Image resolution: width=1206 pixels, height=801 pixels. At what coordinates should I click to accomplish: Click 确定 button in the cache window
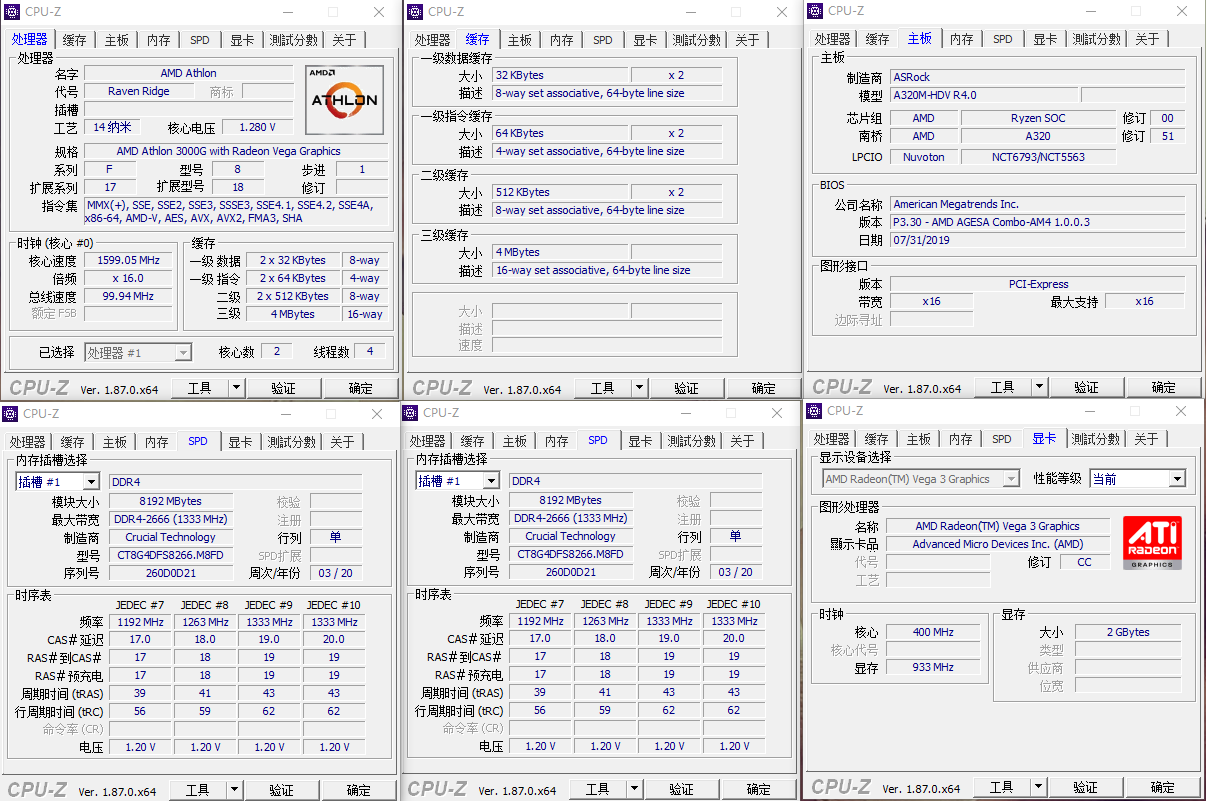coord(764,388)
